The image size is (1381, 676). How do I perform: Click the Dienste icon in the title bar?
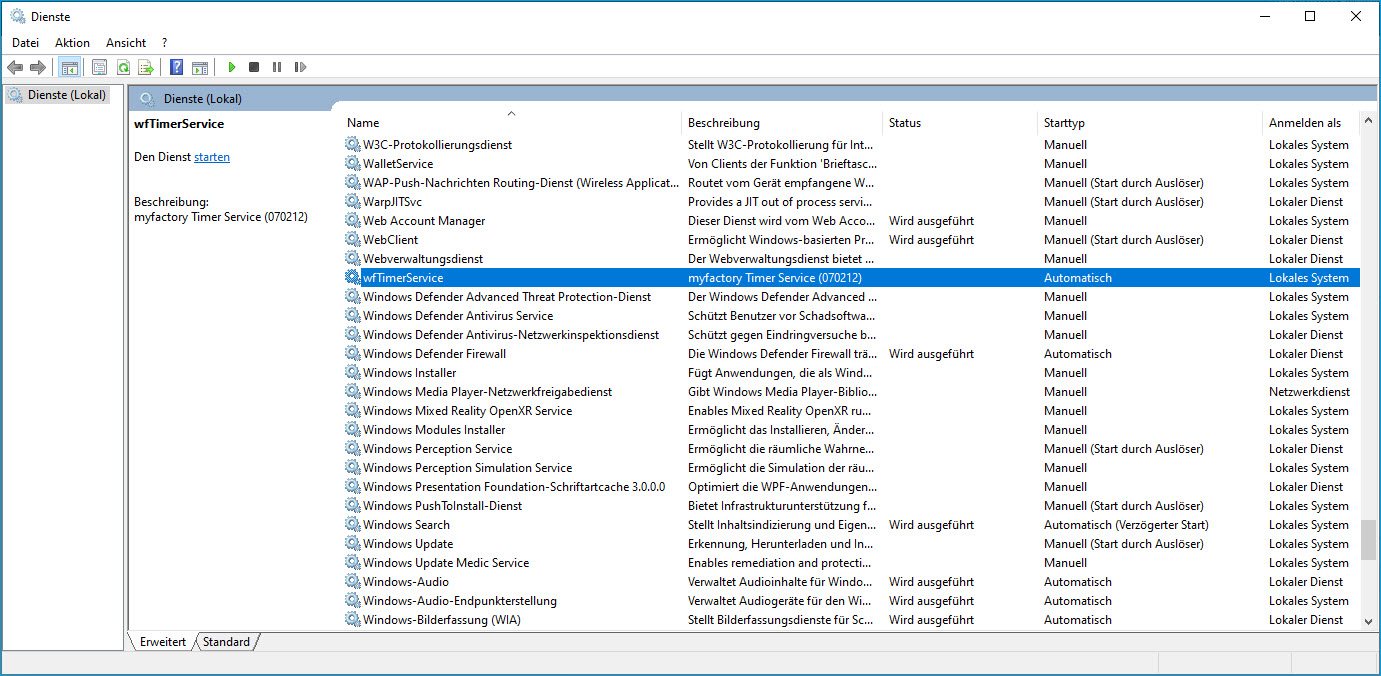[x=17, y=16]
